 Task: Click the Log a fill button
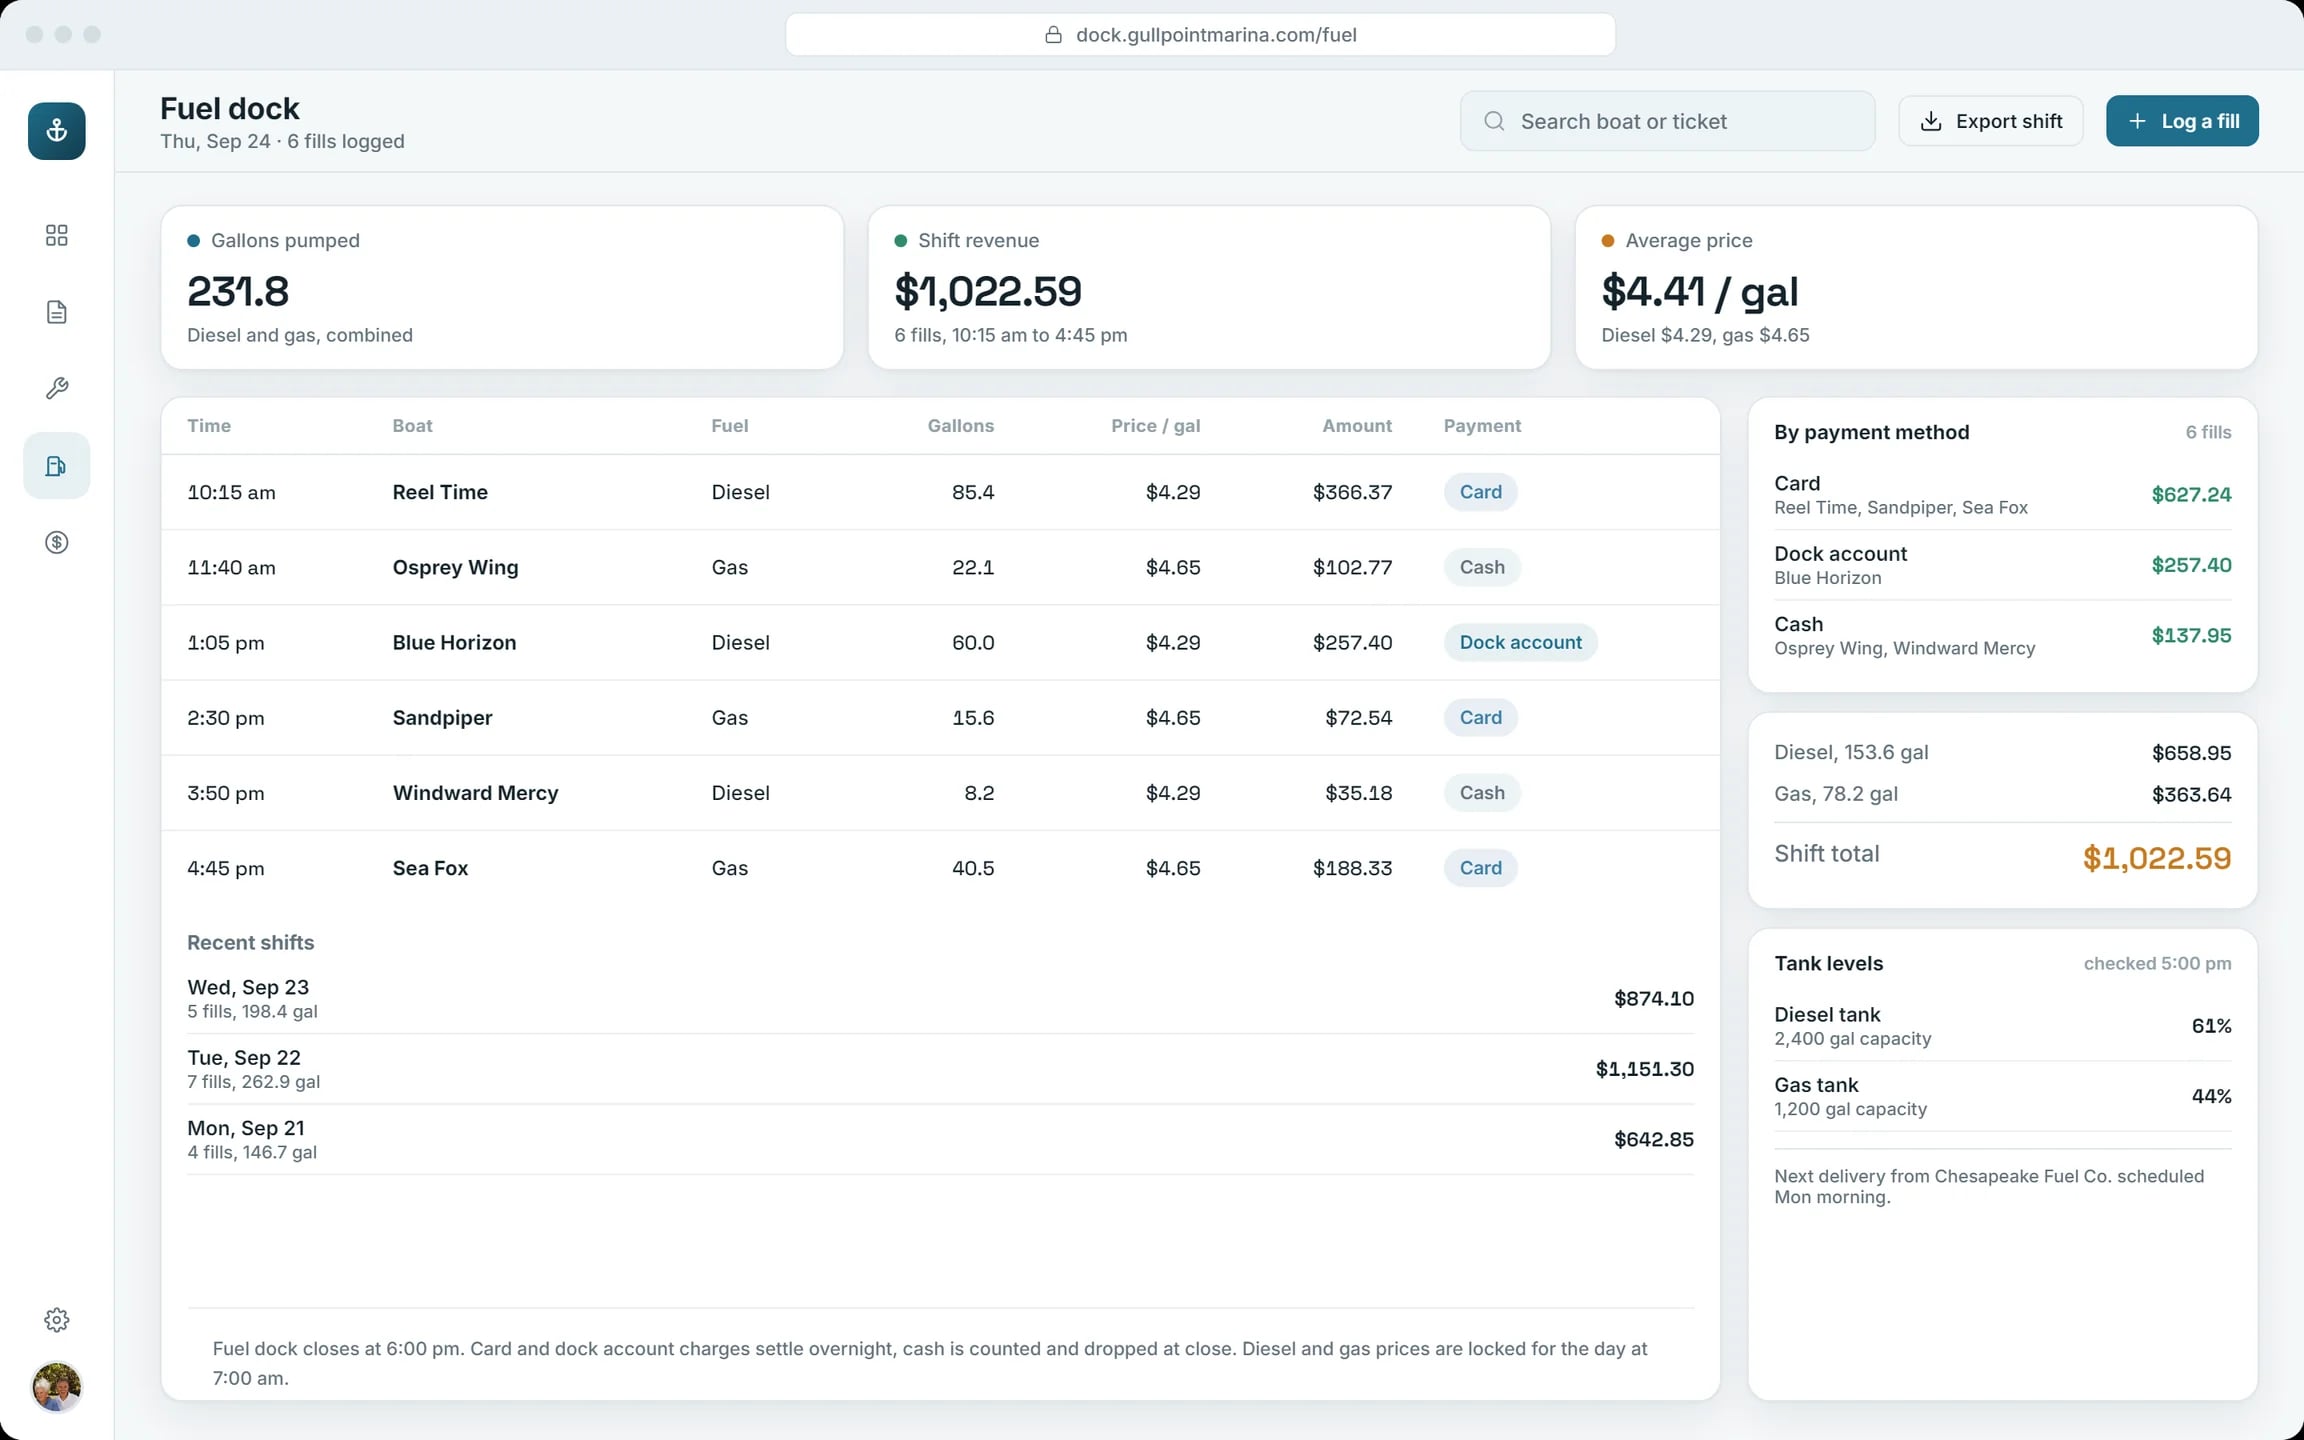click(2182, 121)
